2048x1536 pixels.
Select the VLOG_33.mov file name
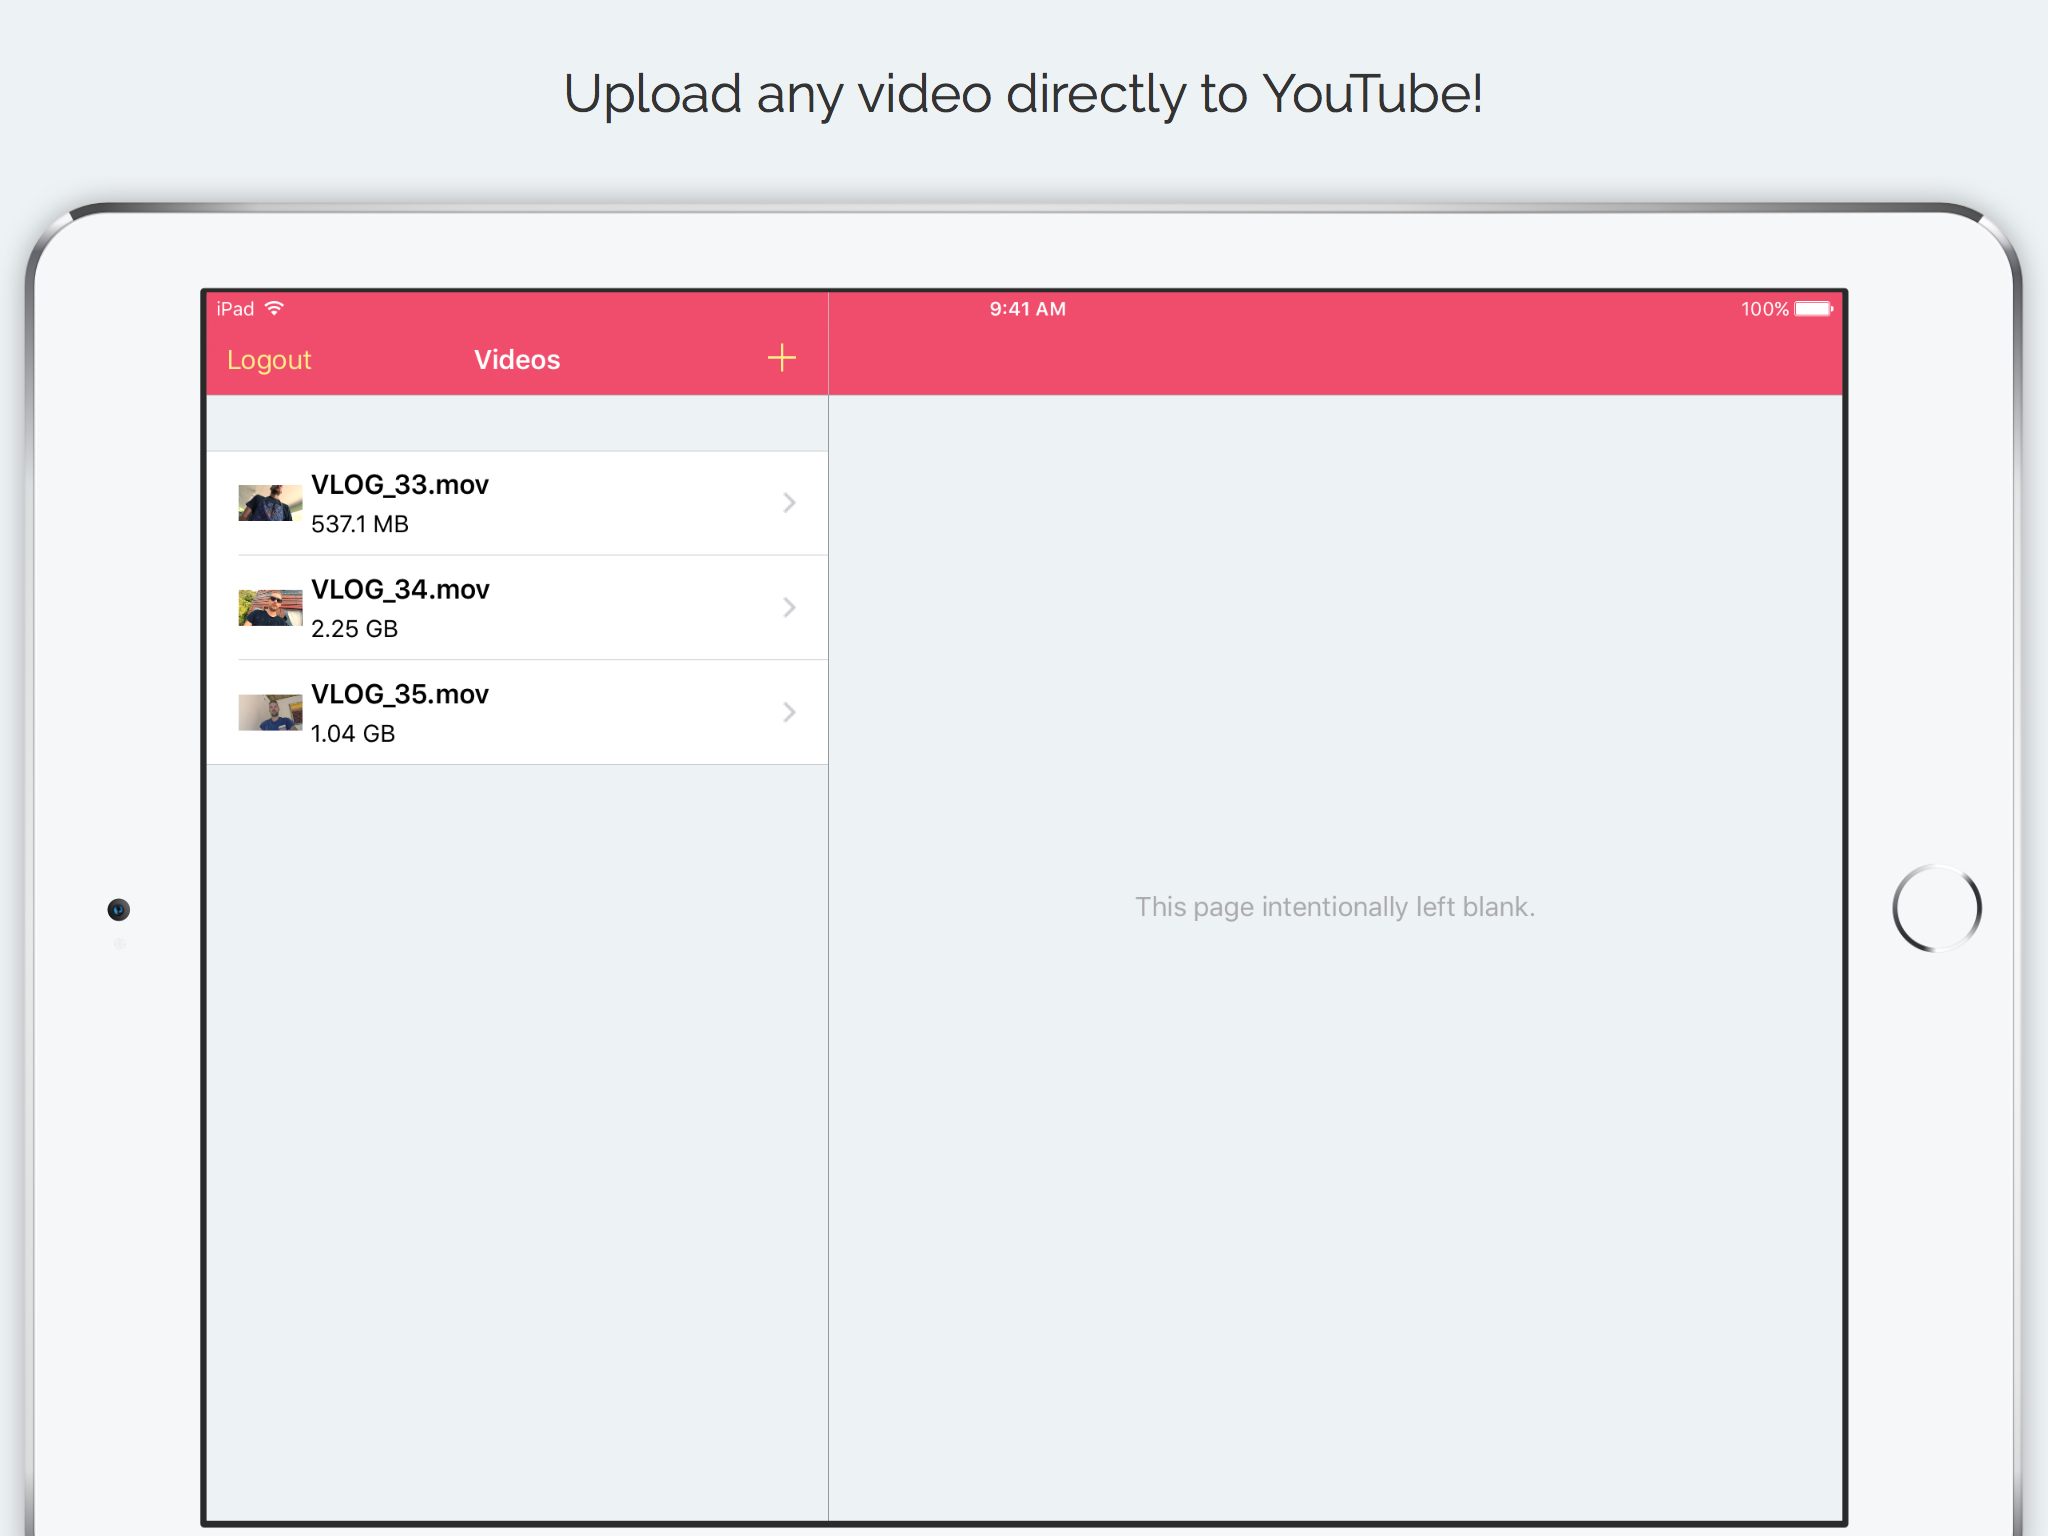(400, 485)
